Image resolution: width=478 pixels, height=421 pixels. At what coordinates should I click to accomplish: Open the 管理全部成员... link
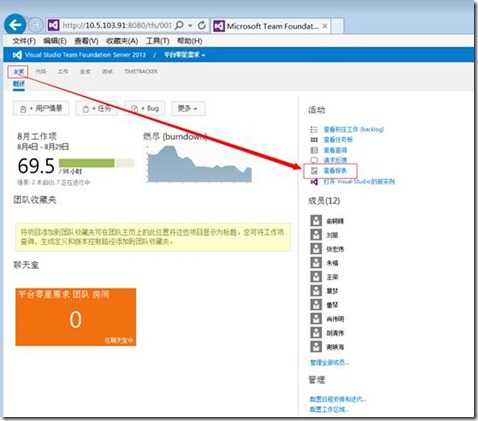pos(330,362)
